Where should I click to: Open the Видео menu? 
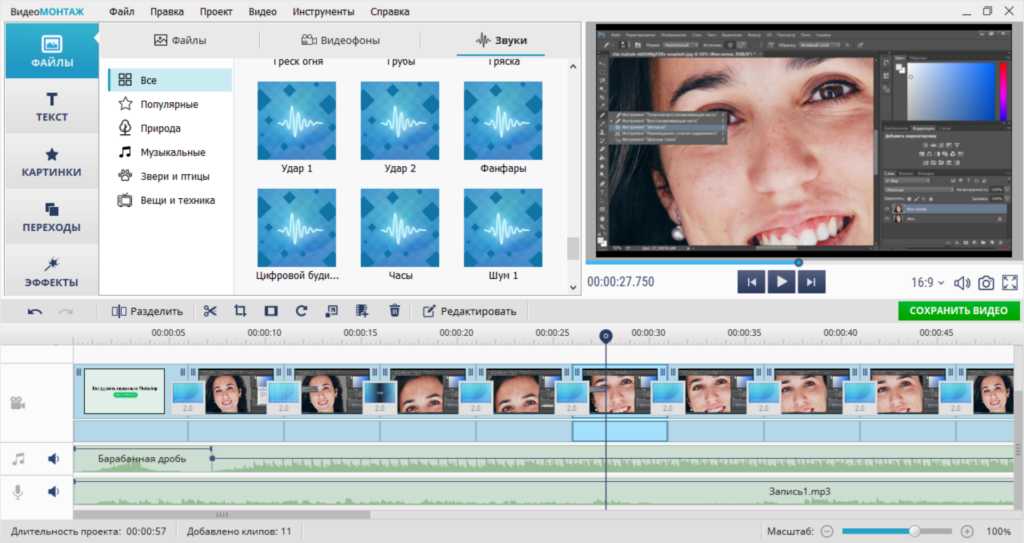[263, 12]
